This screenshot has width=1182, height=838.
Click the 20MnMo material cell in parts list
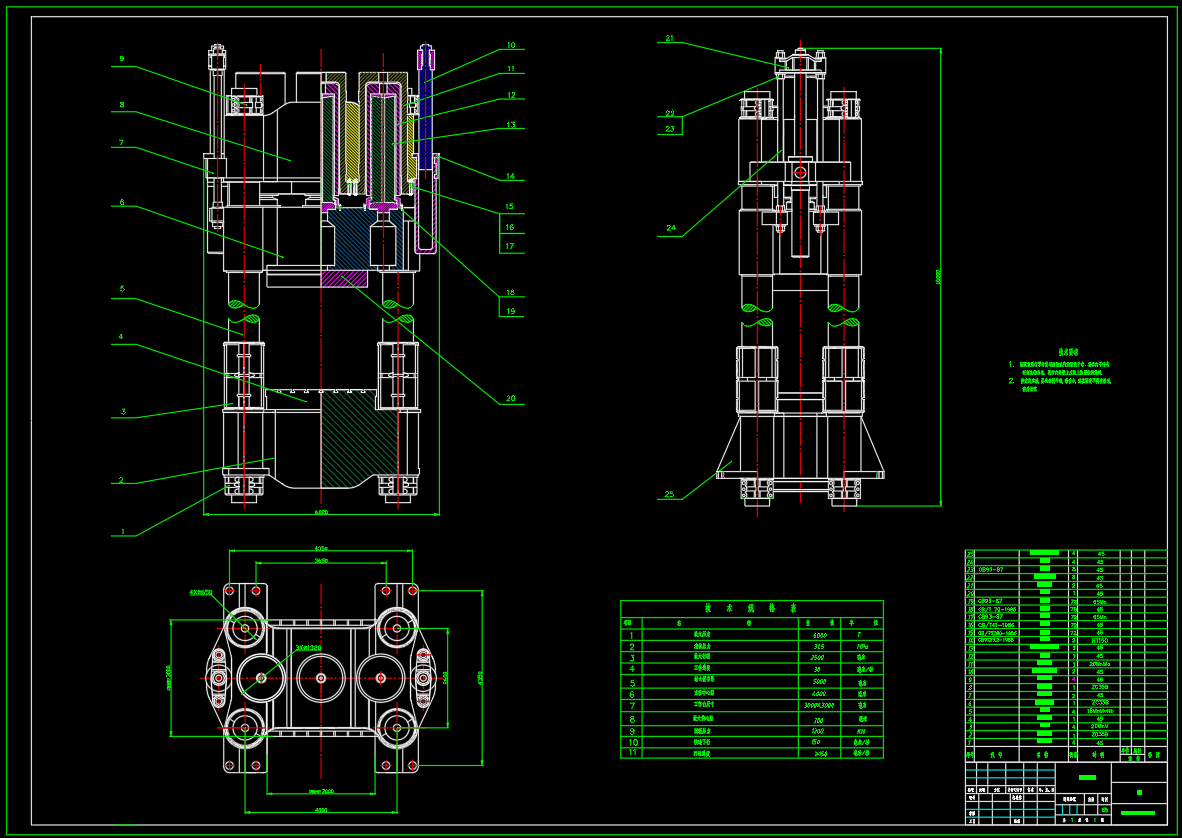click(1100, 664)
